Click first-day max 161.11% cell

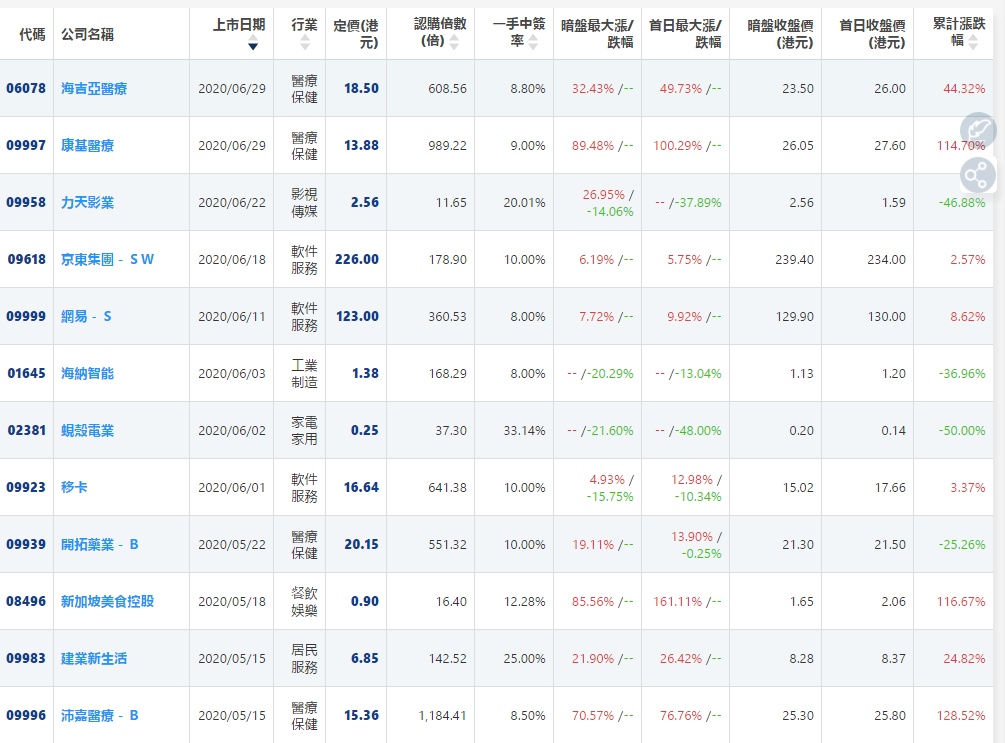tap(687, 601)
